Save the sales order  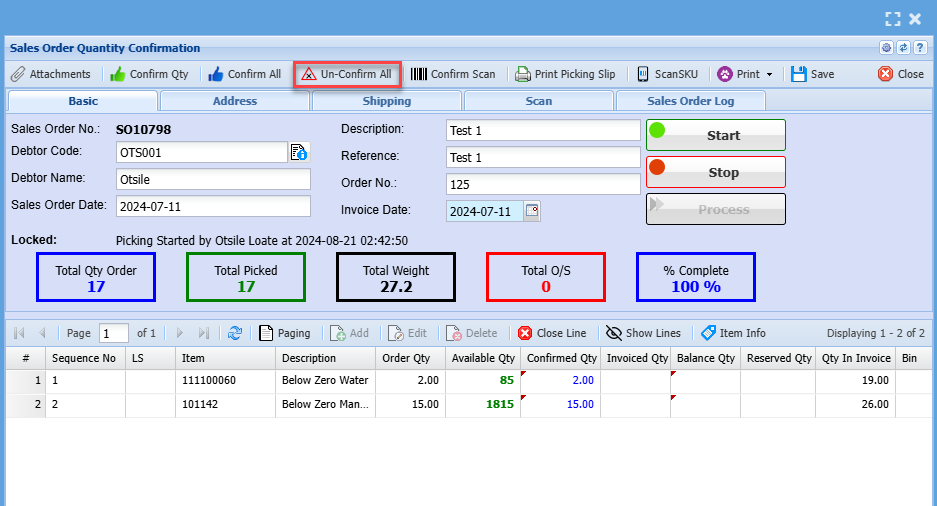click(812, 74)
